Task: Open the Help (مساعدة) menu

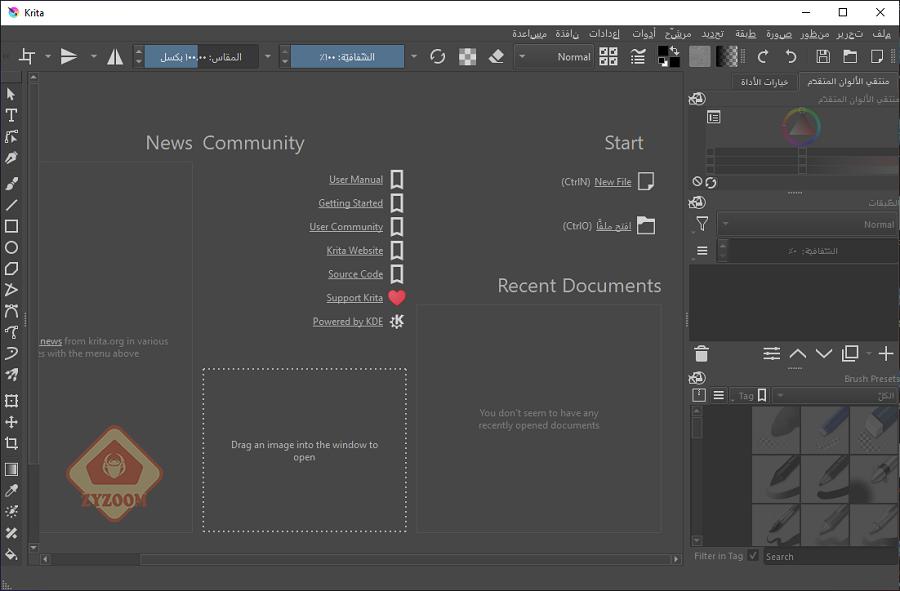Action: tap(529, 34)
